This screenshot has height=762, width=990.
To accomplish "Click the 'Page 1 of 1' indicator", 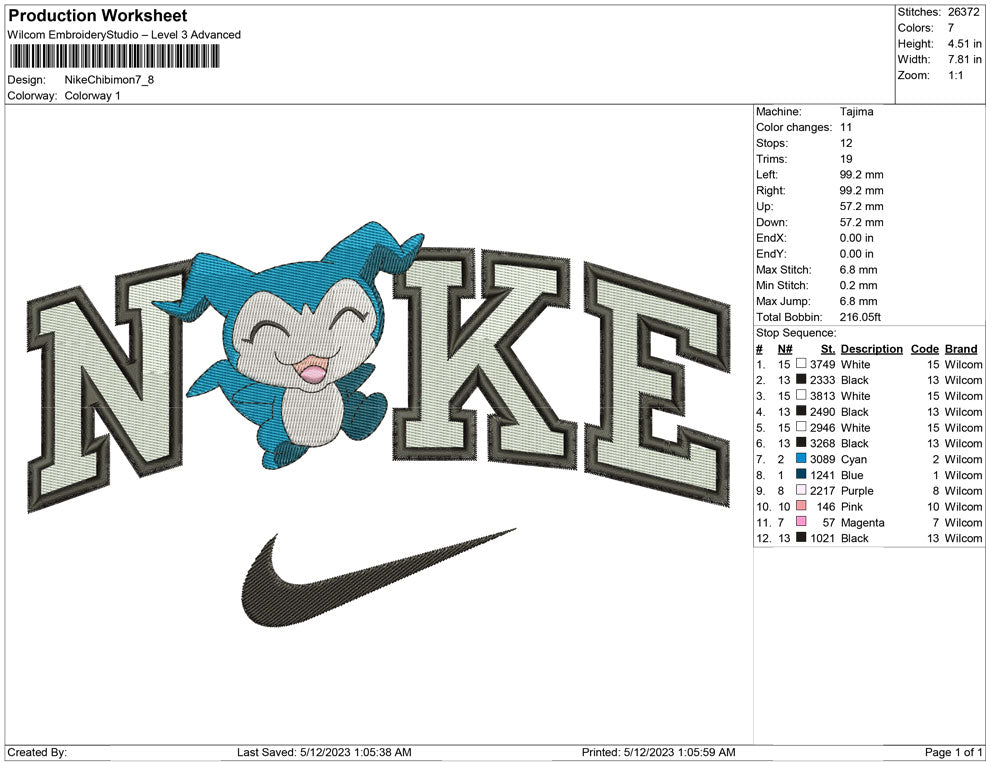I will click(953, 752).
